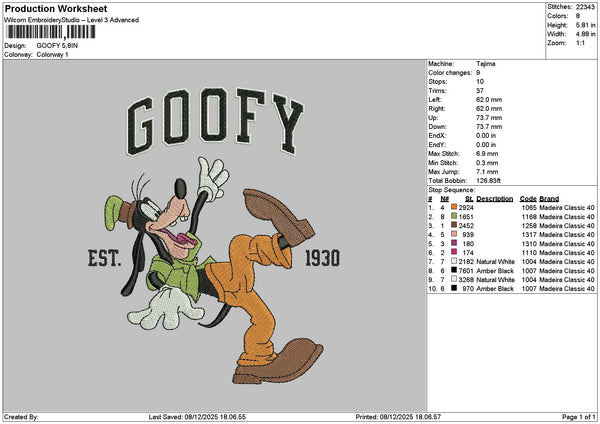Image resolution: width=600 pixels, height=424 pixels.
Task: Pick the Amber Black swatch in stop 8
Action: click(454, 270)
